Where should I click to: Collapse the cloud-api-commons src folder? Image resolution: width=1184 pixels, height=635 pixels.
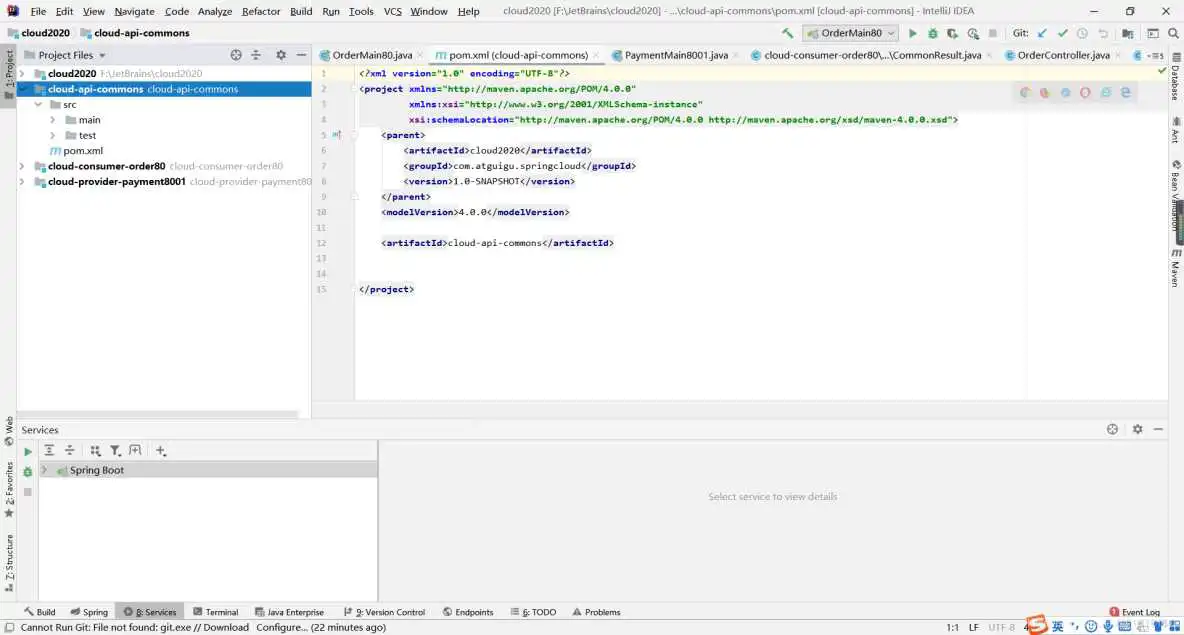tap(39, 104)
